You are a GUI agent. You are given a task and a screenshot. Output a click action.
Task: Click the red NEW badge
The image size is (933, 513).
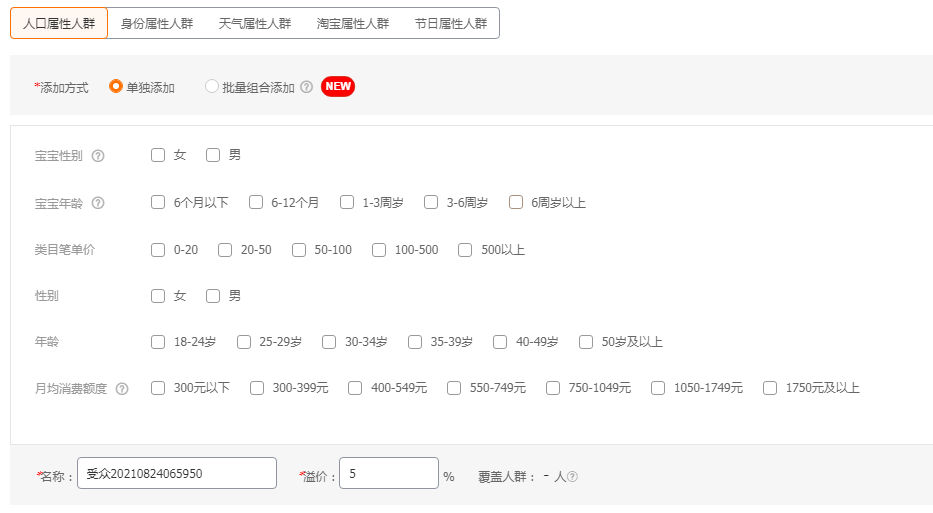pyautogui.click(x=338, y=86)
